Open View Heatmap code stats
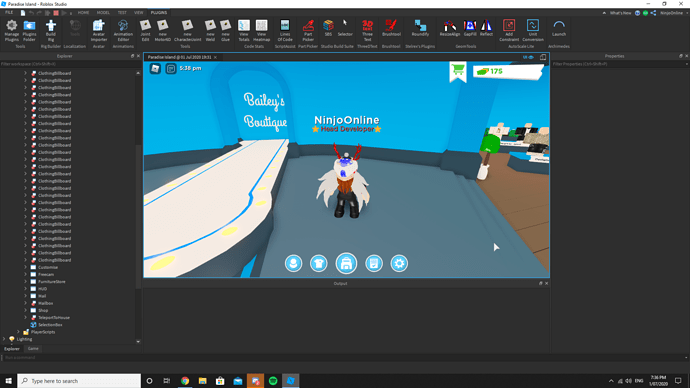This screenshot has width=690, height=388. tap(261, 30)
